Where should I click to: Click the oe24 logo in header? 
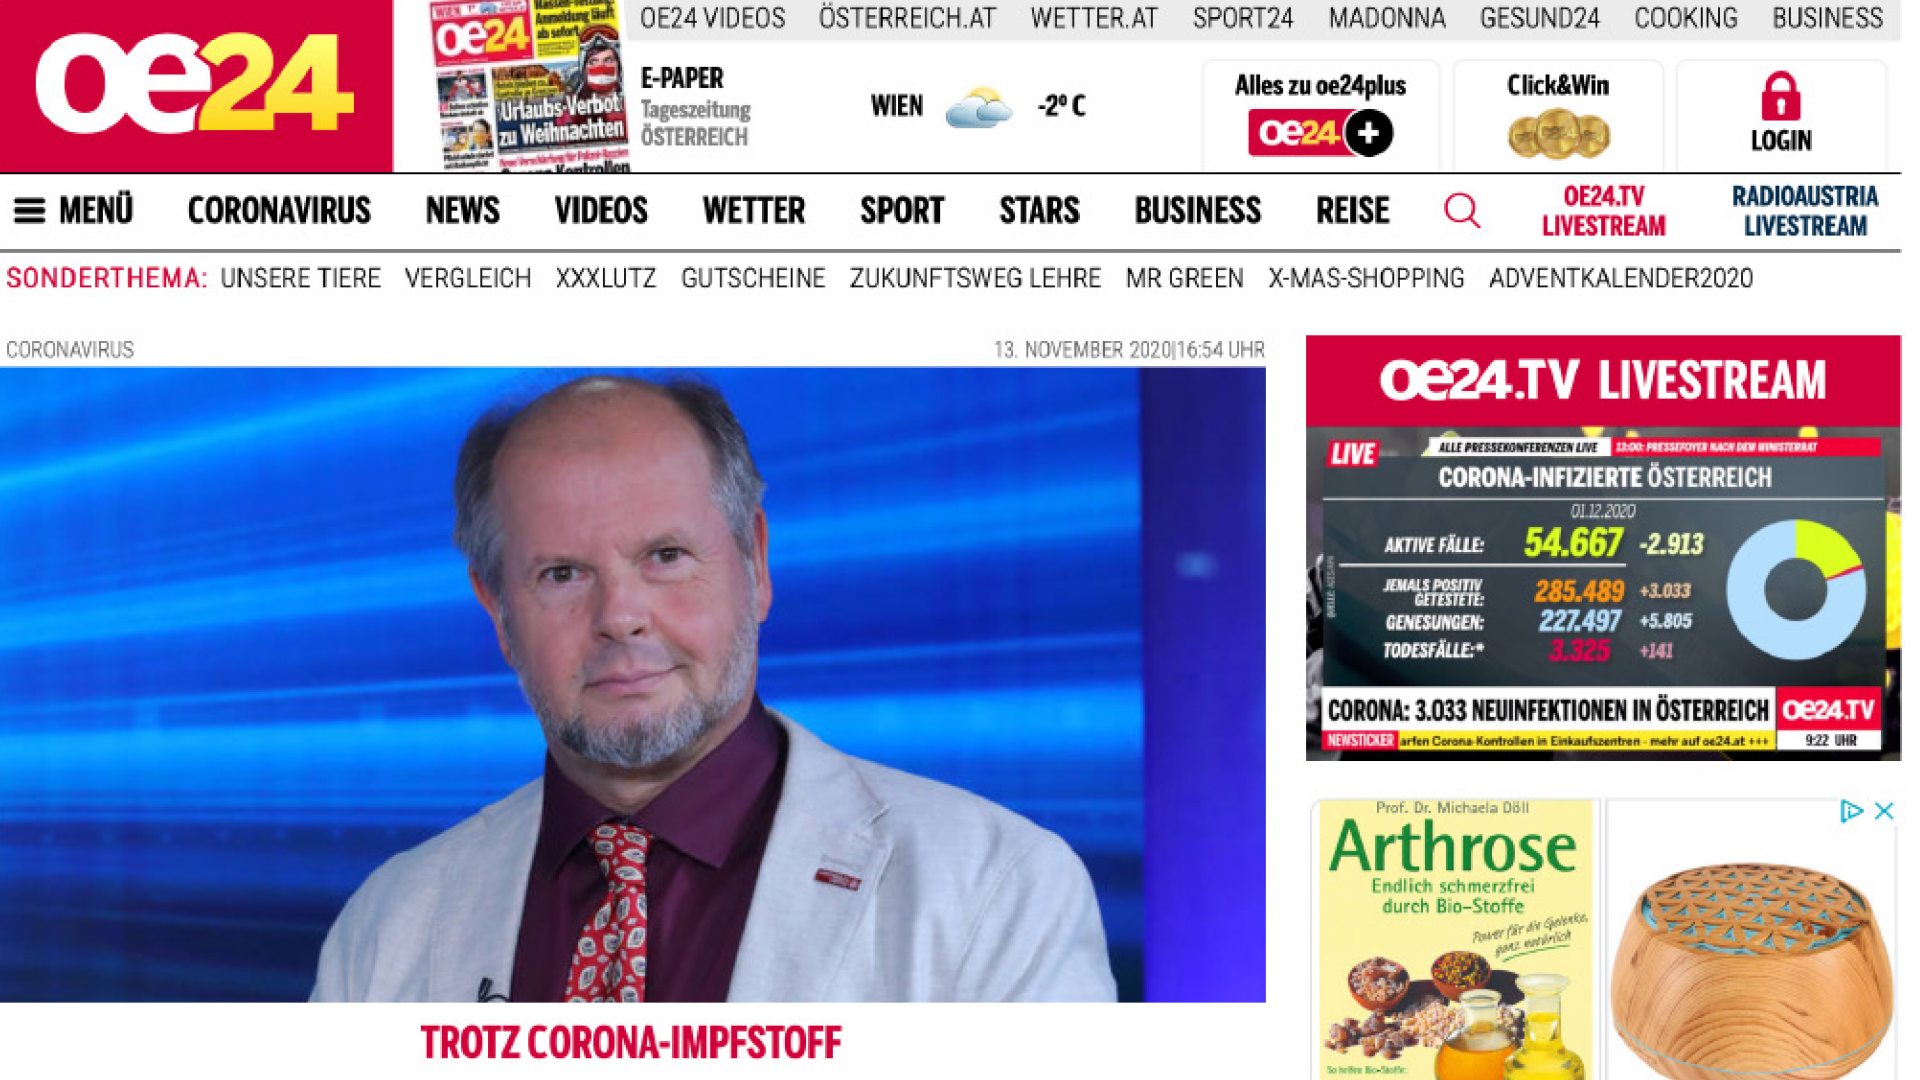click(x=196, y=85)
